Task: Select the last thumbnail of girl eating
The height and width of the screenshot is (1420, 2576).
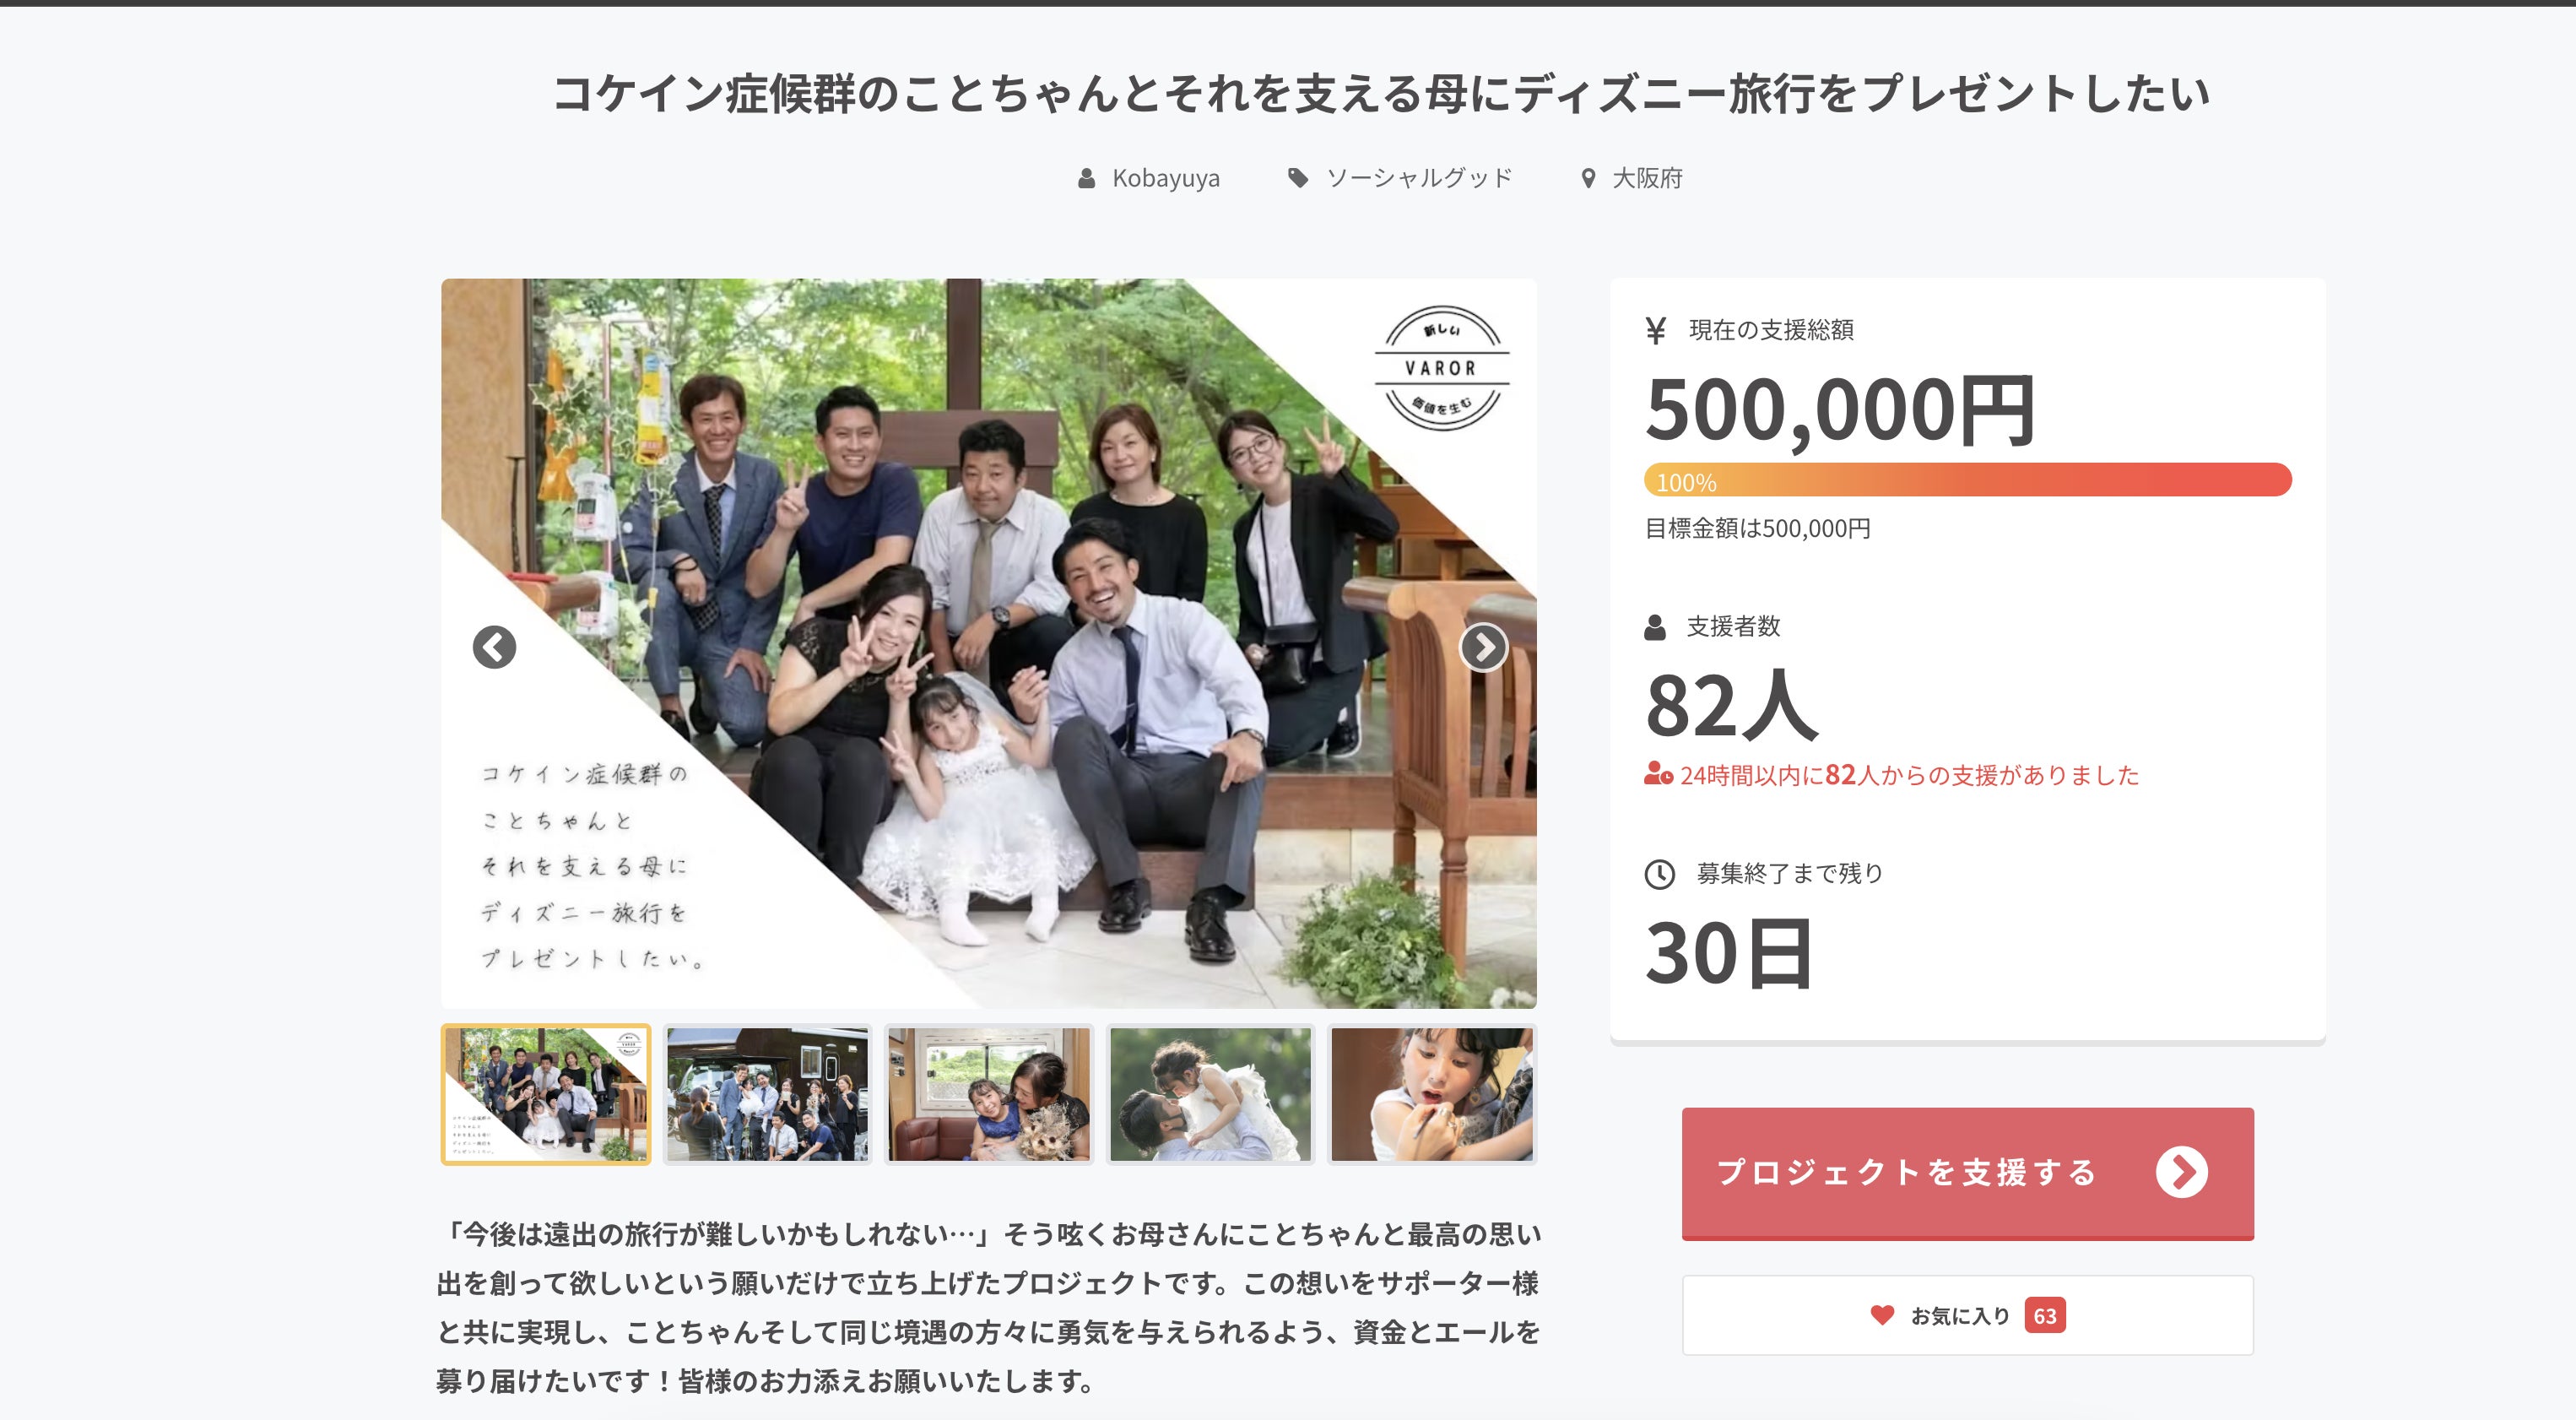Action: 1432,1094
